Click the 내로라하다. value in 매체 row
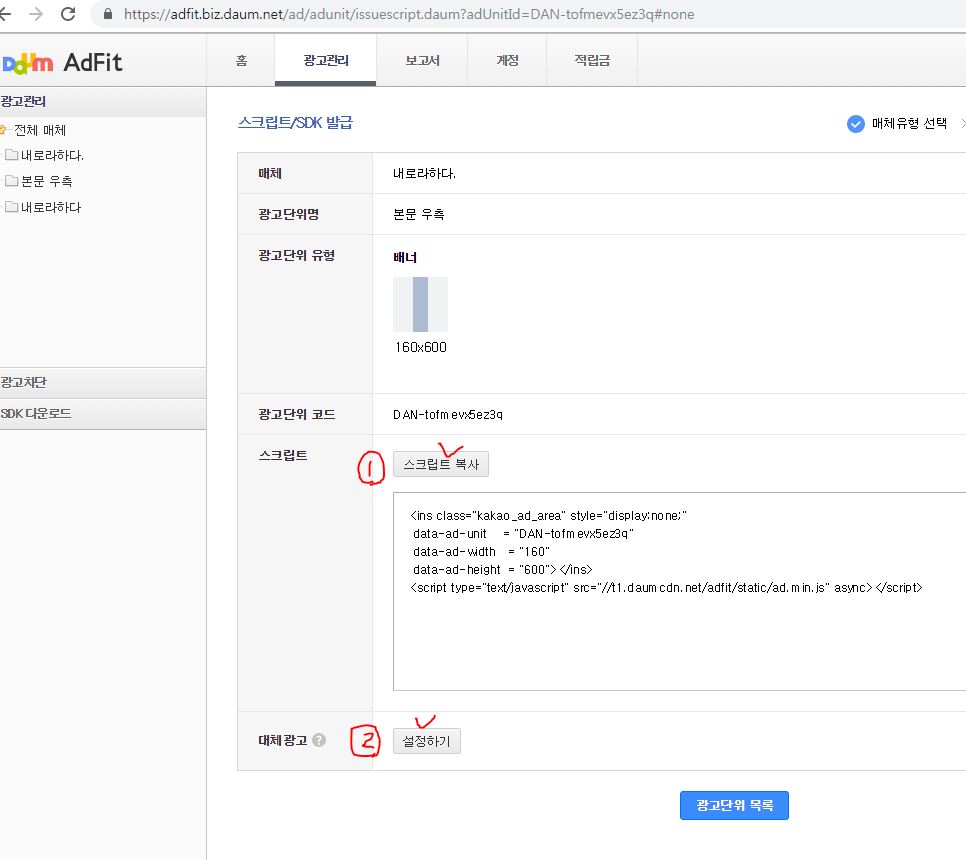This screenshot has height=860, width=966. point(424,174)
